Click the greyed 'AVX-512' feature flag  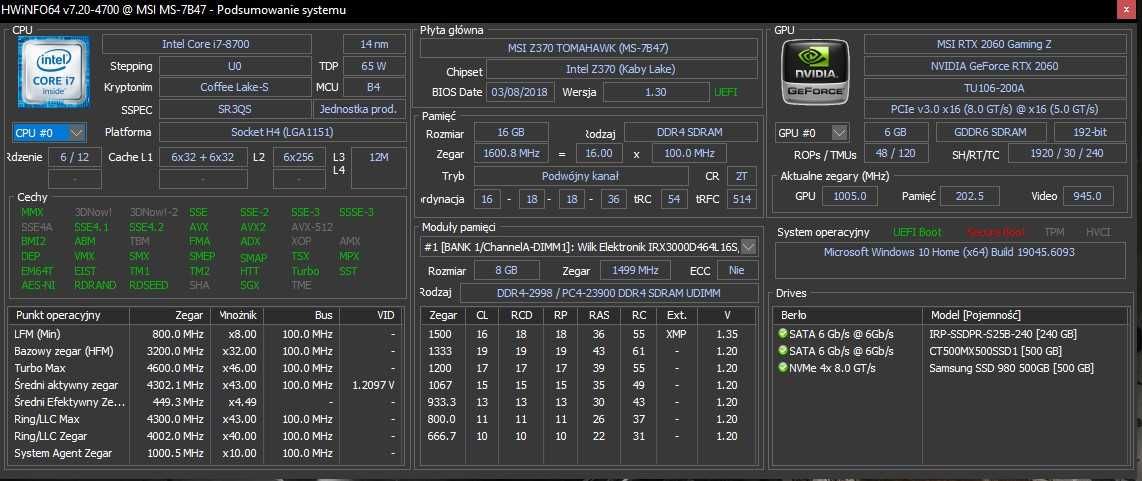click(x=312, y=227)
